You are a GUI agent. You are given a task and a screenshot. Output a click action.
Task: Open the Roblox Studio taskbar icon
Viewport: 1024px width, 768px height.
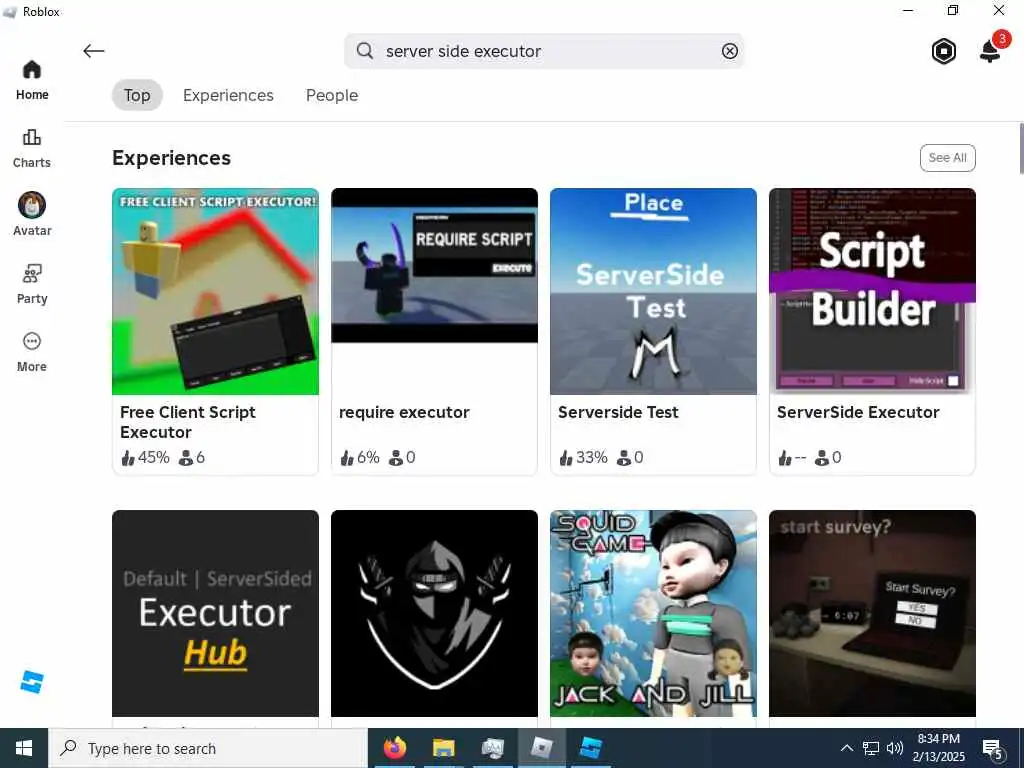(x=590, y=748)
